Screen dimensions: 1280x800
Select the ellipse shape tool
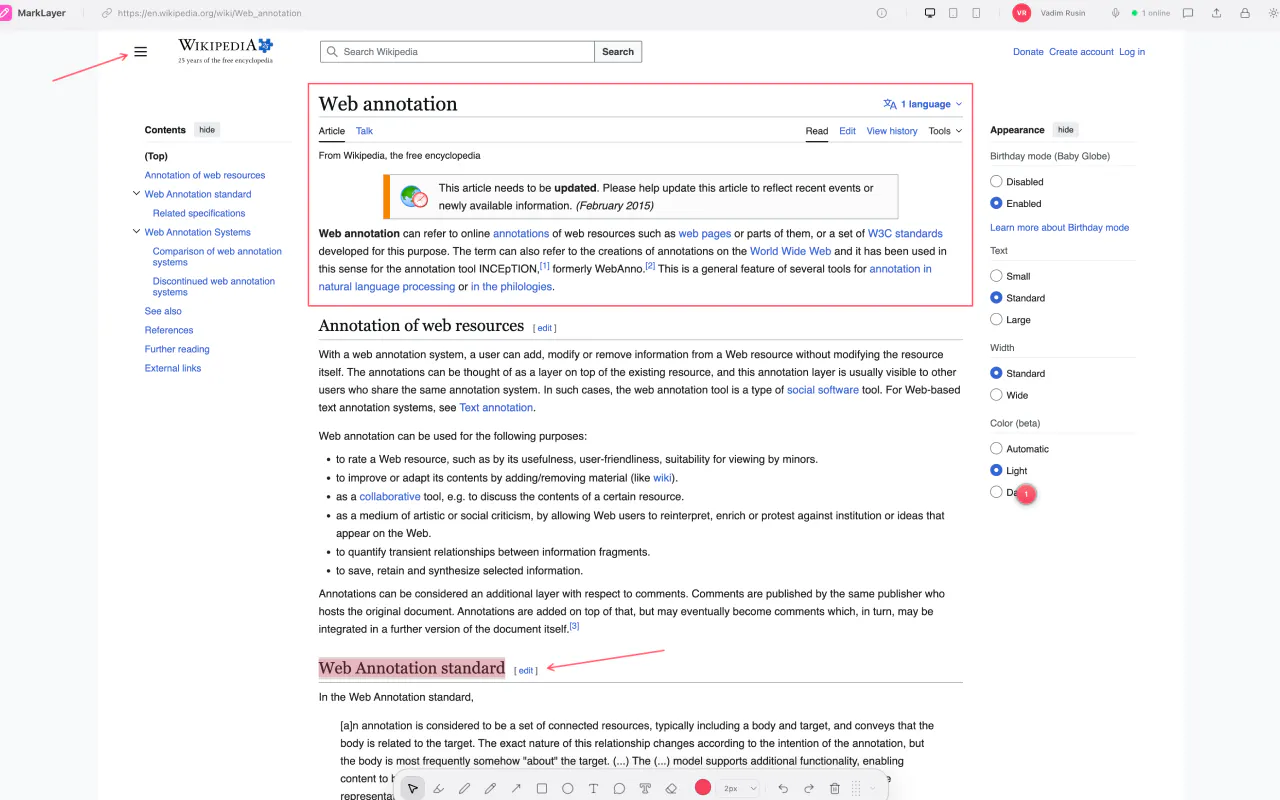tap(568, 788)
